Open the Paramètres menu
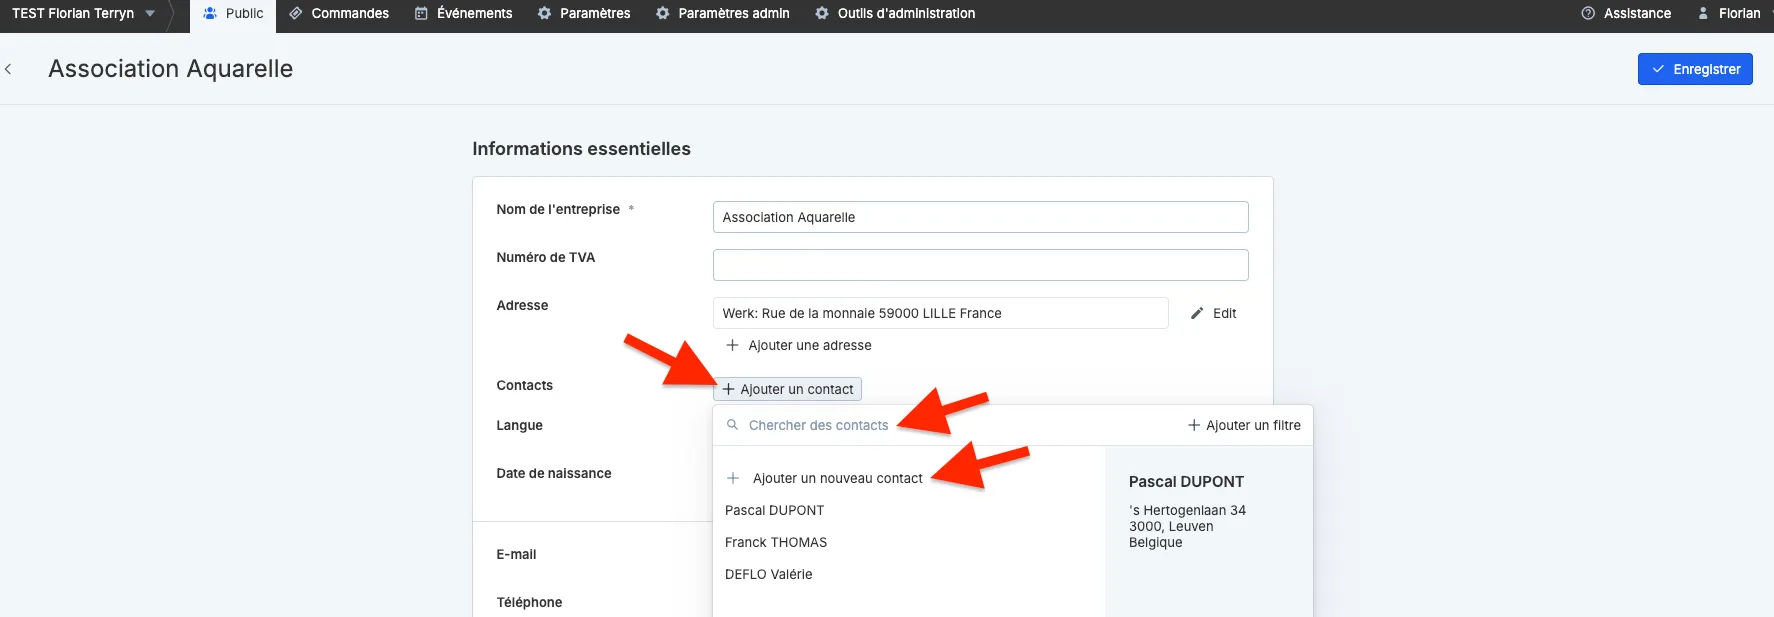 (584, 13)
